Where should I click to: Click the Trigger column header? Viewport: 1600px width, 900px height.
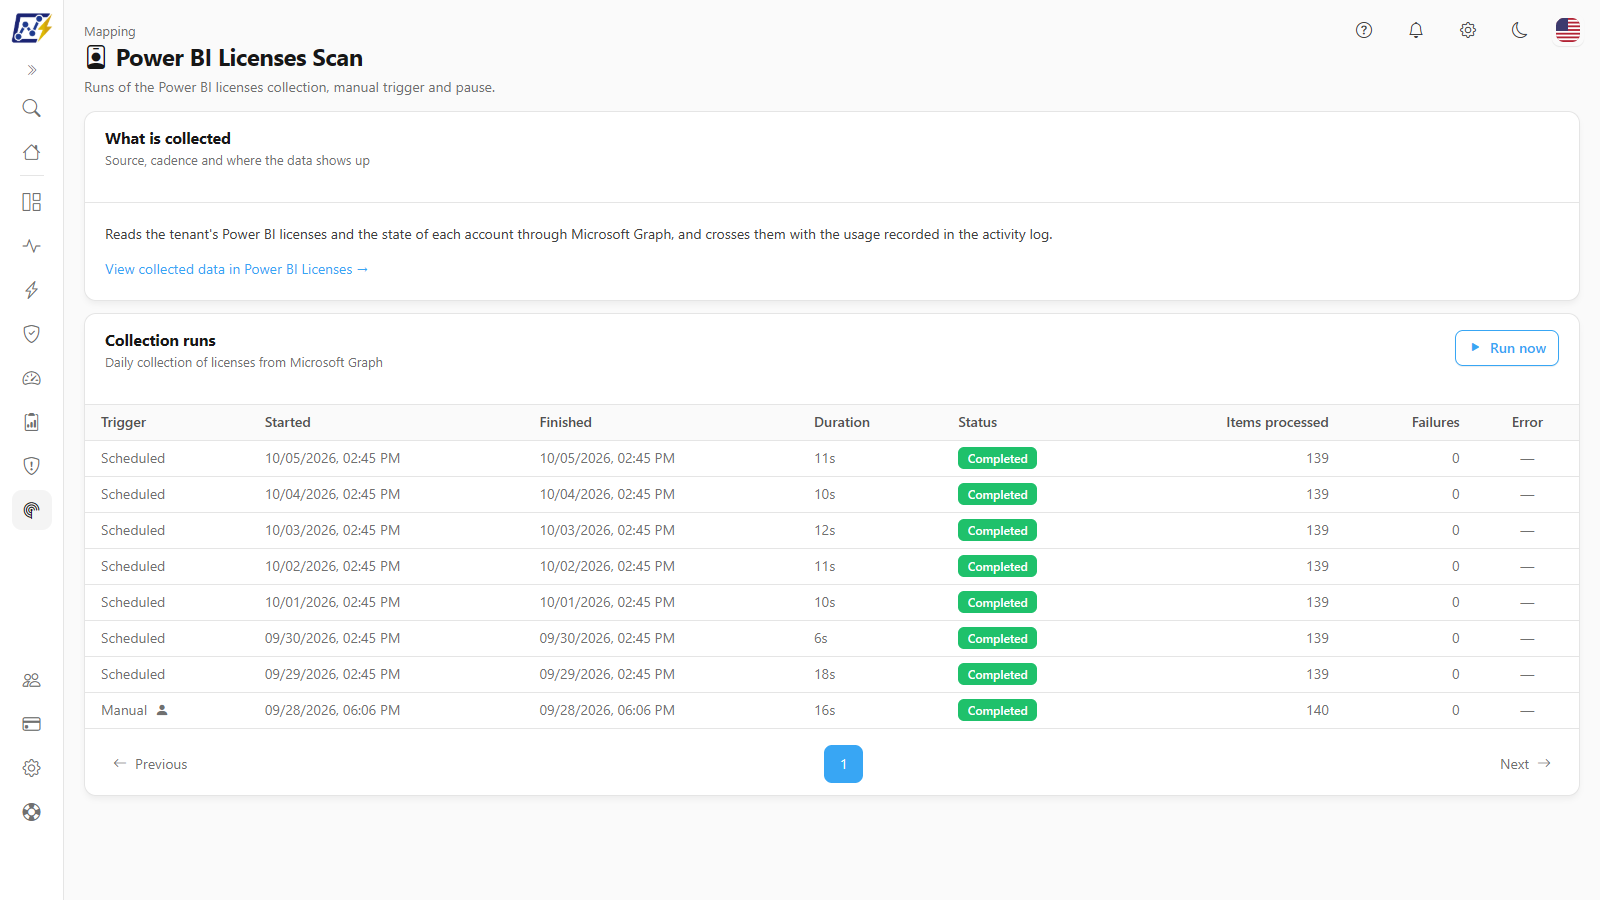124,422
